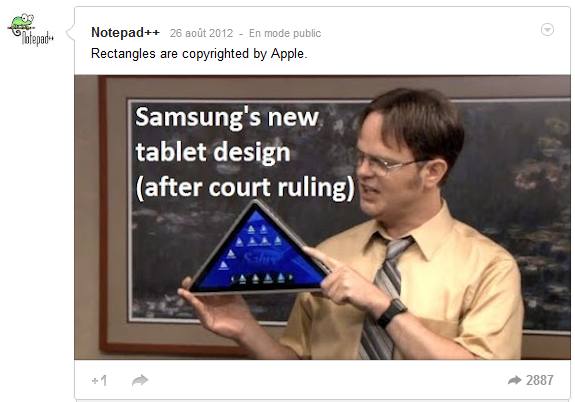
Task: Open the post permalink dated 26 août 2012
Action: [201, 33]
